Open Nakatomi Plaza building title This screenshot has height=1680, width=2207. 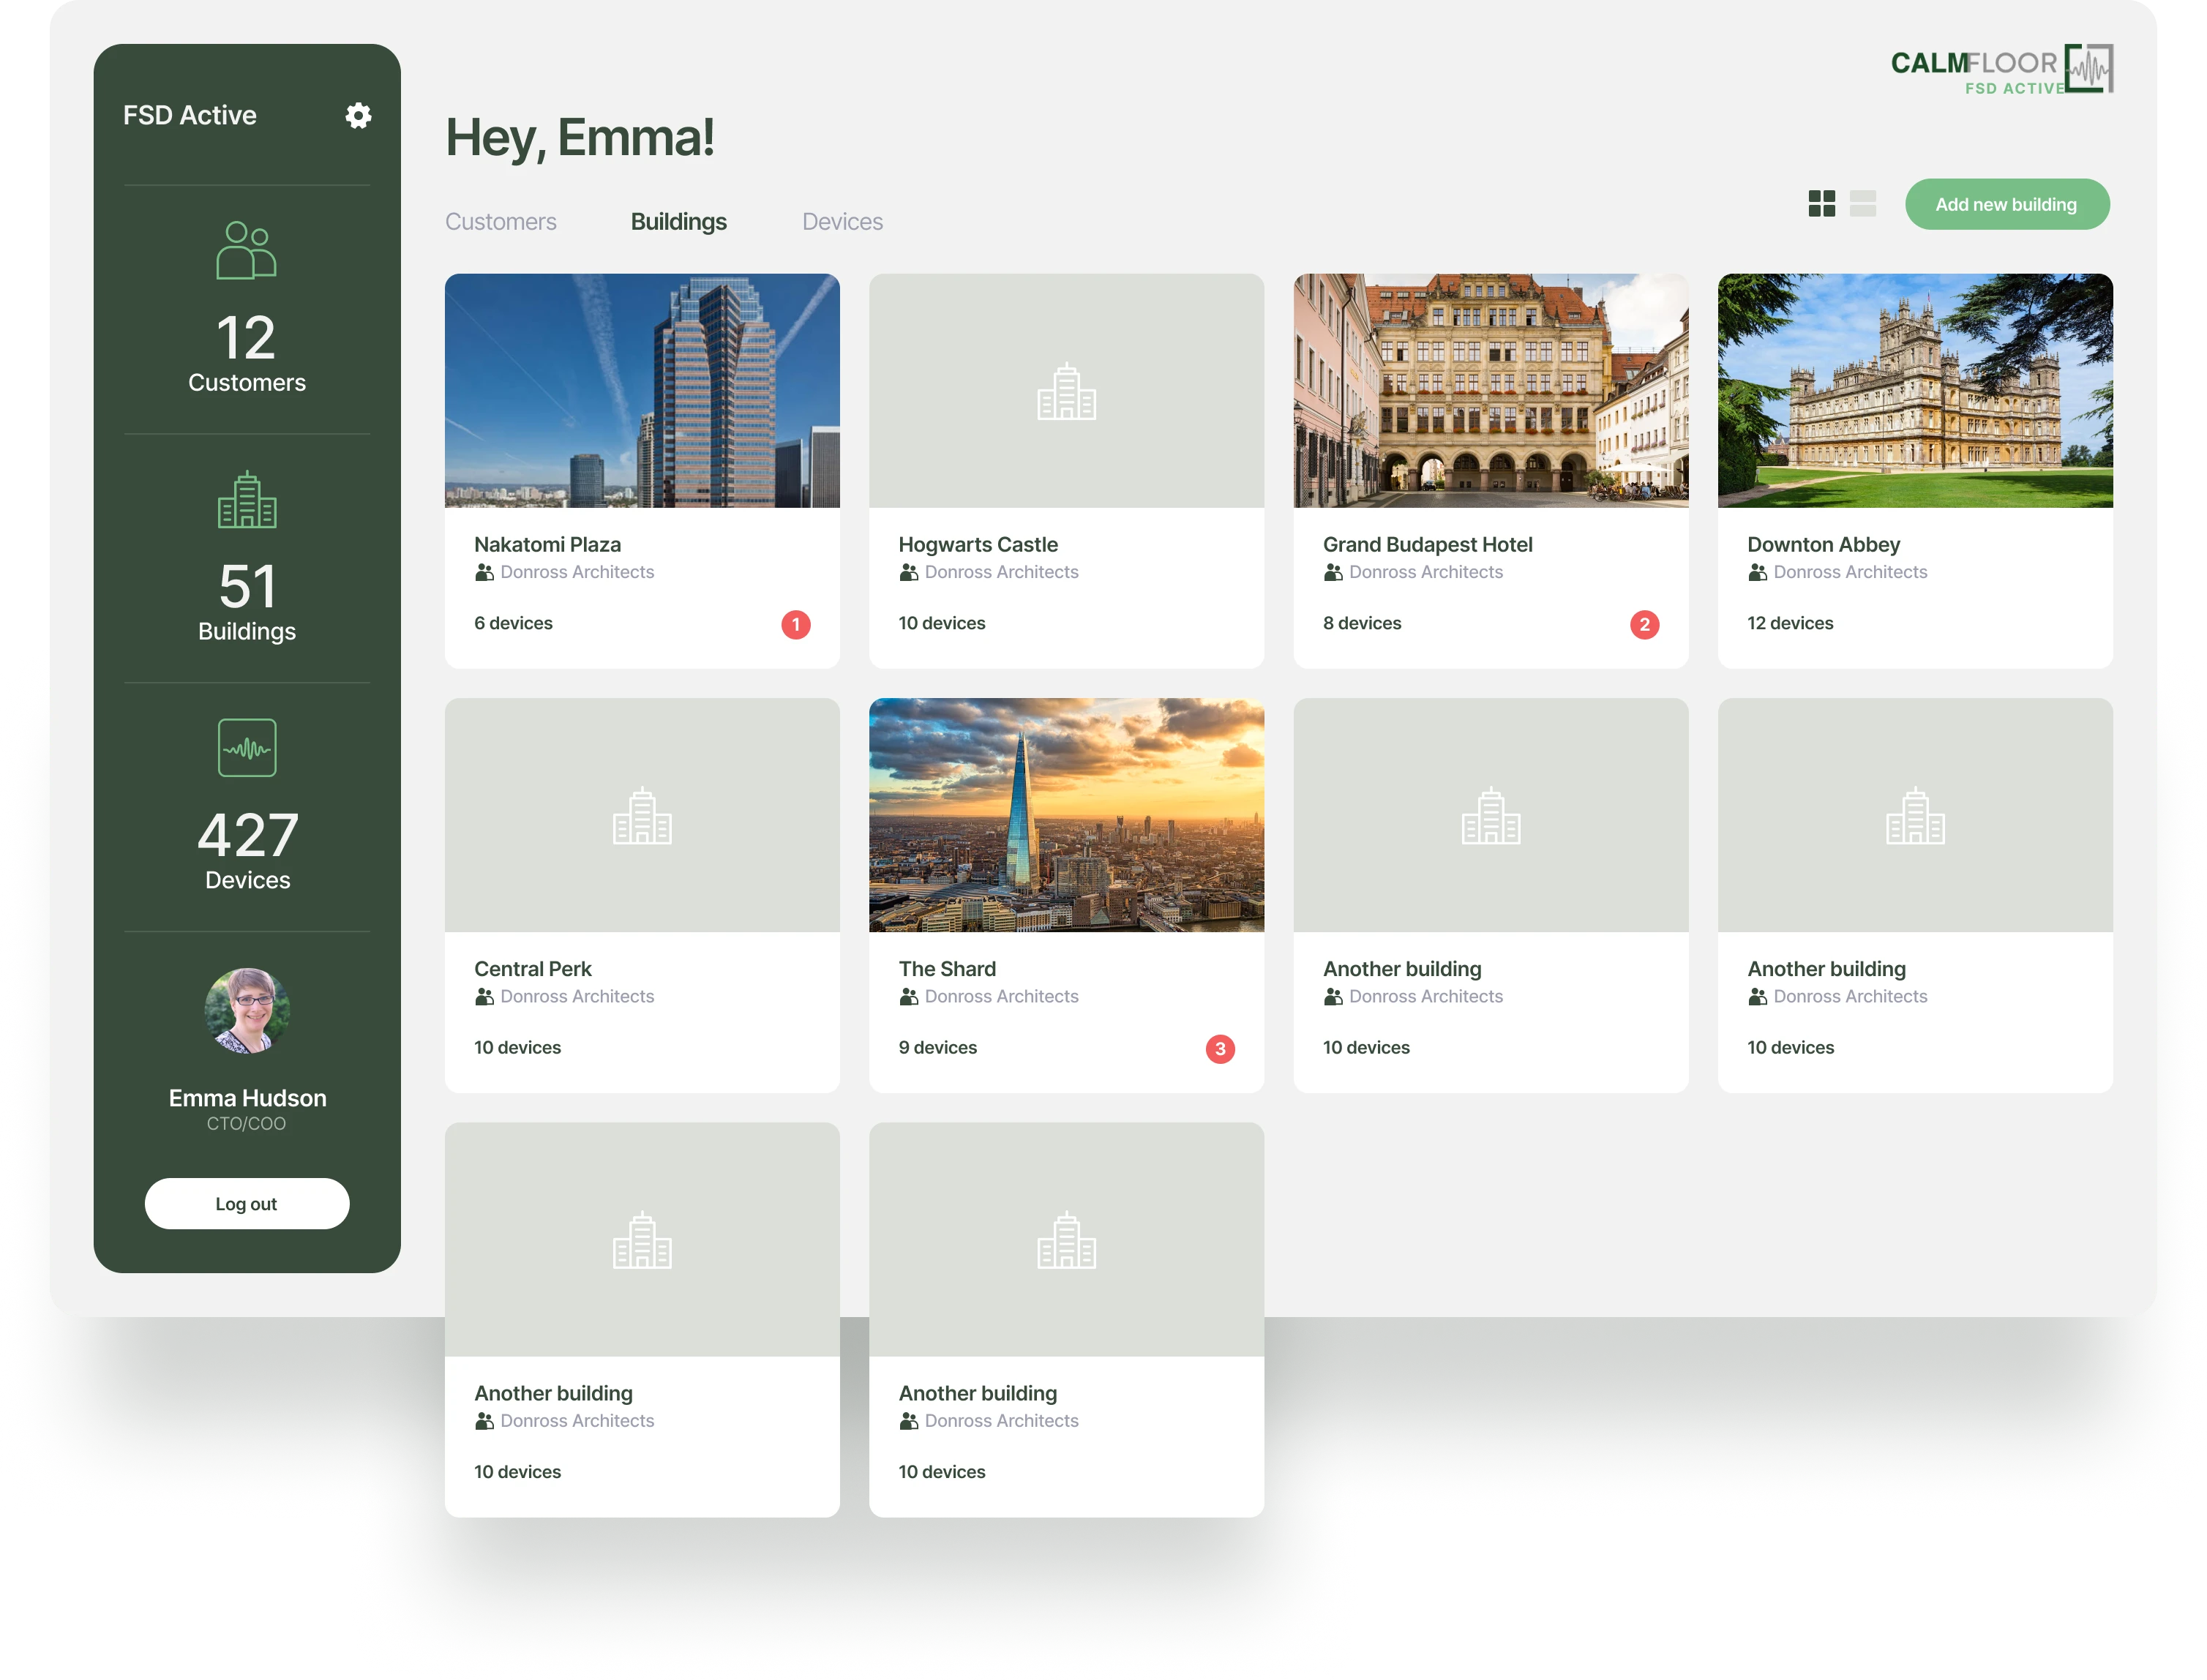(547, 544)
